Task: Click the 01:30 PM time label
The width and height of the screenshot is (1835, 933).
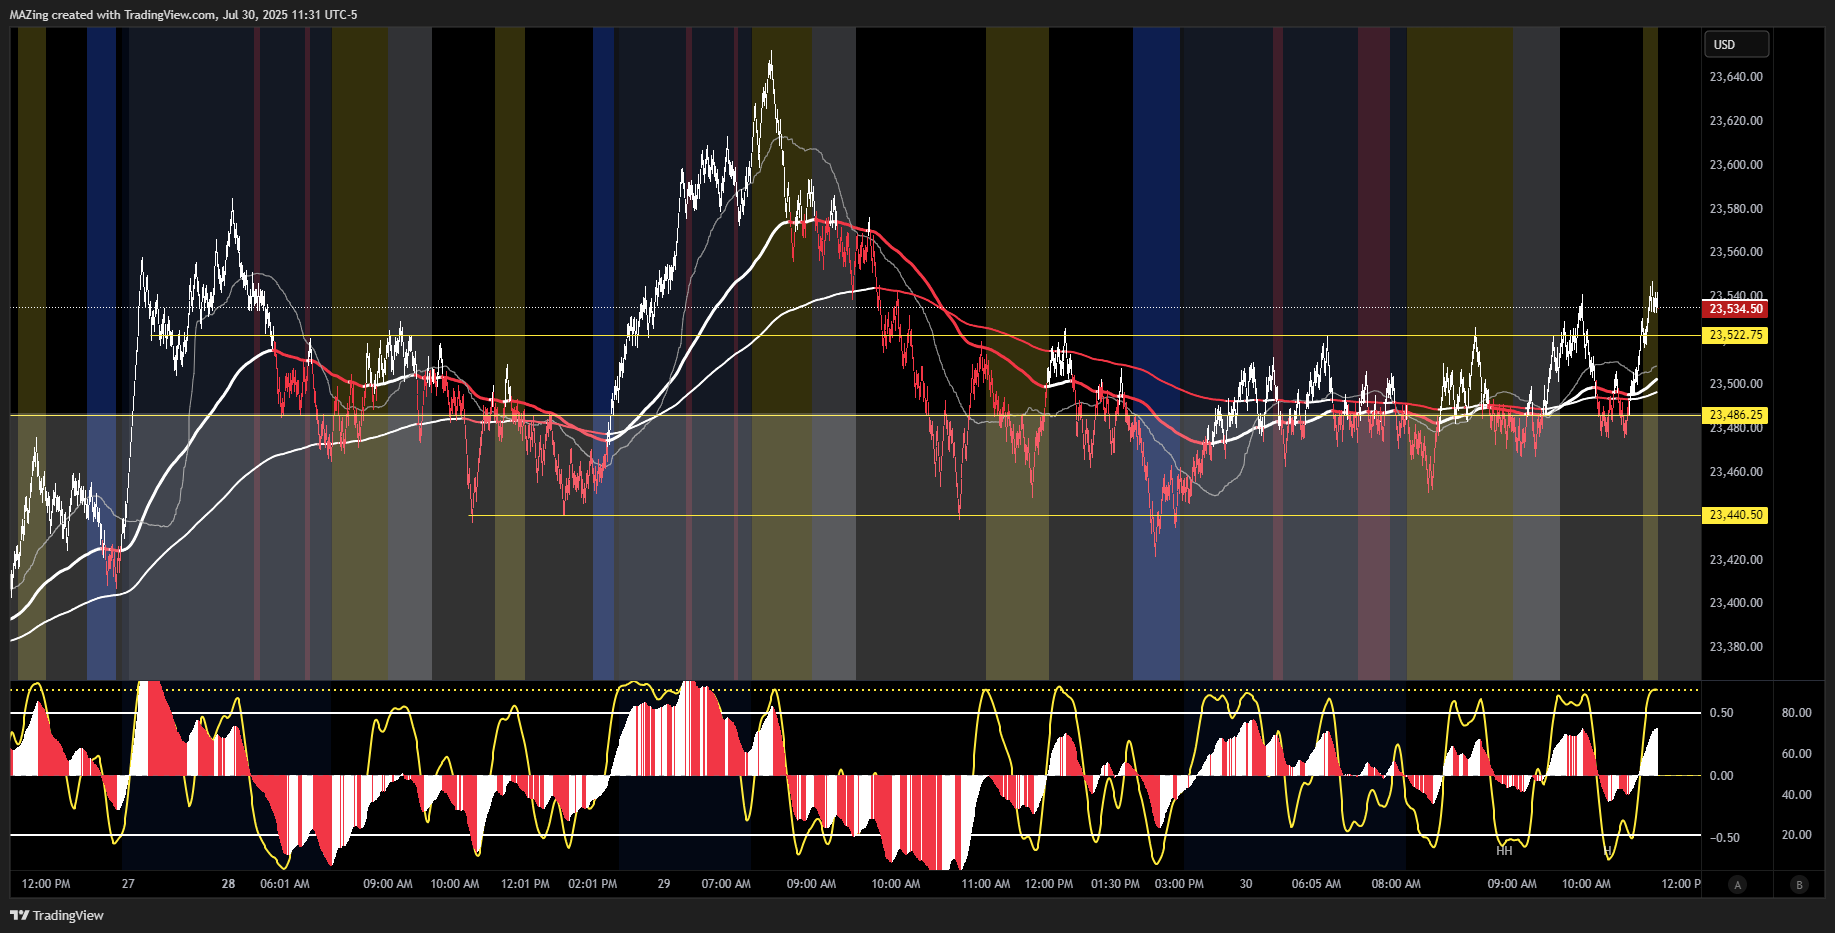Action: click(x=1115, y=884)
